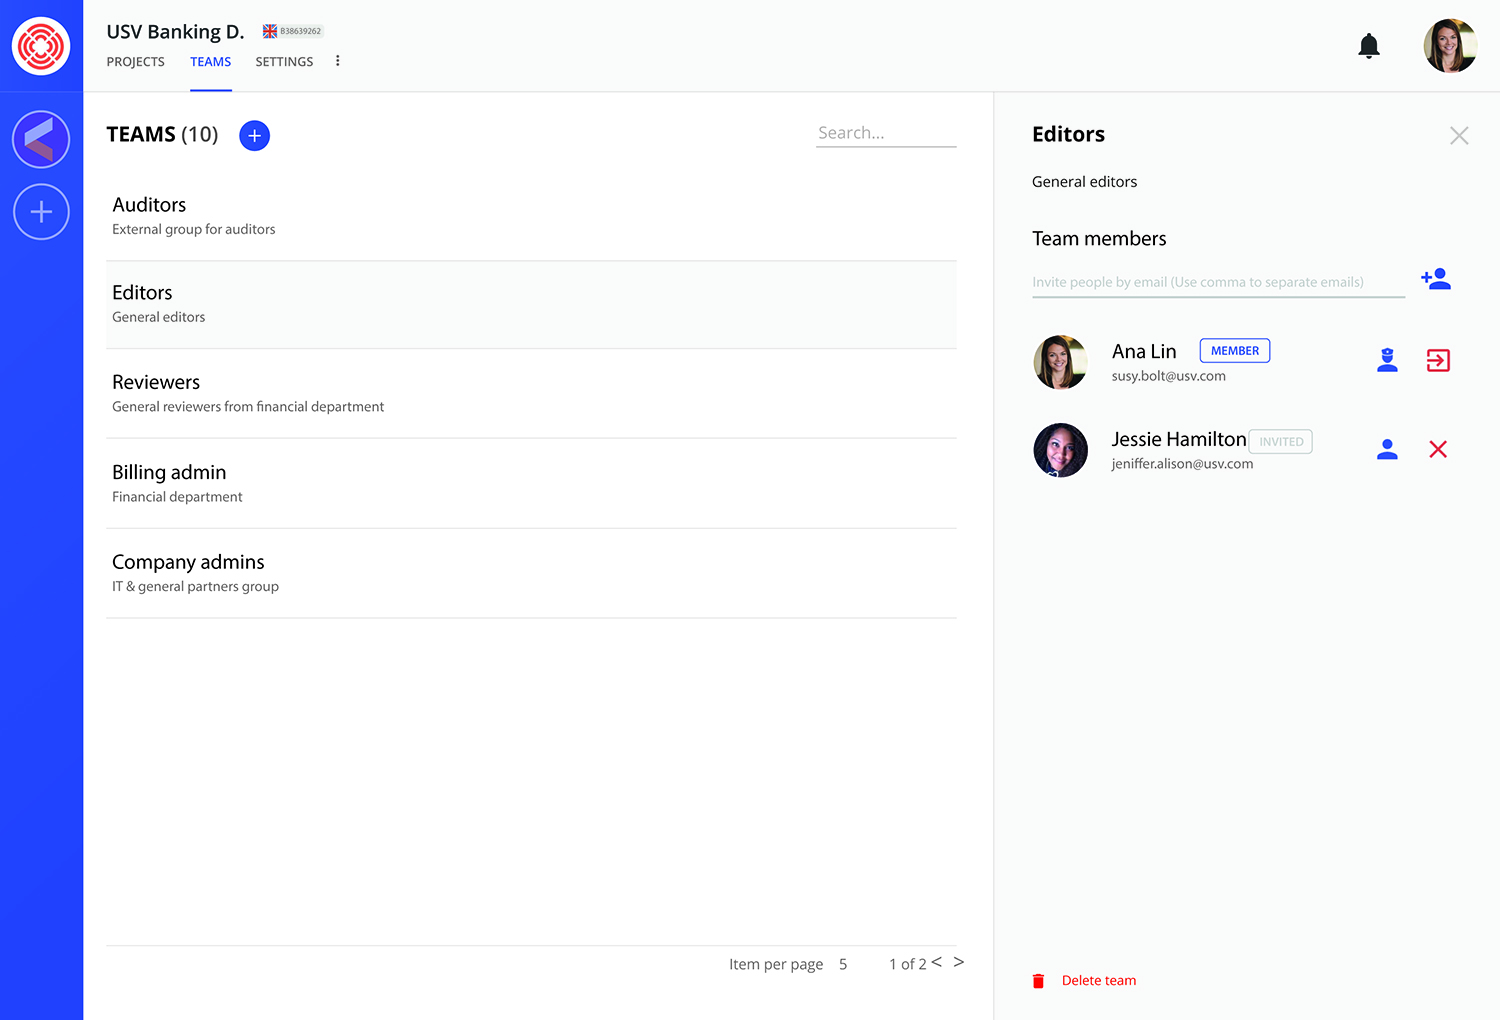
Task: Click the add member invite icon
Action: click(x=1436, y=279)
